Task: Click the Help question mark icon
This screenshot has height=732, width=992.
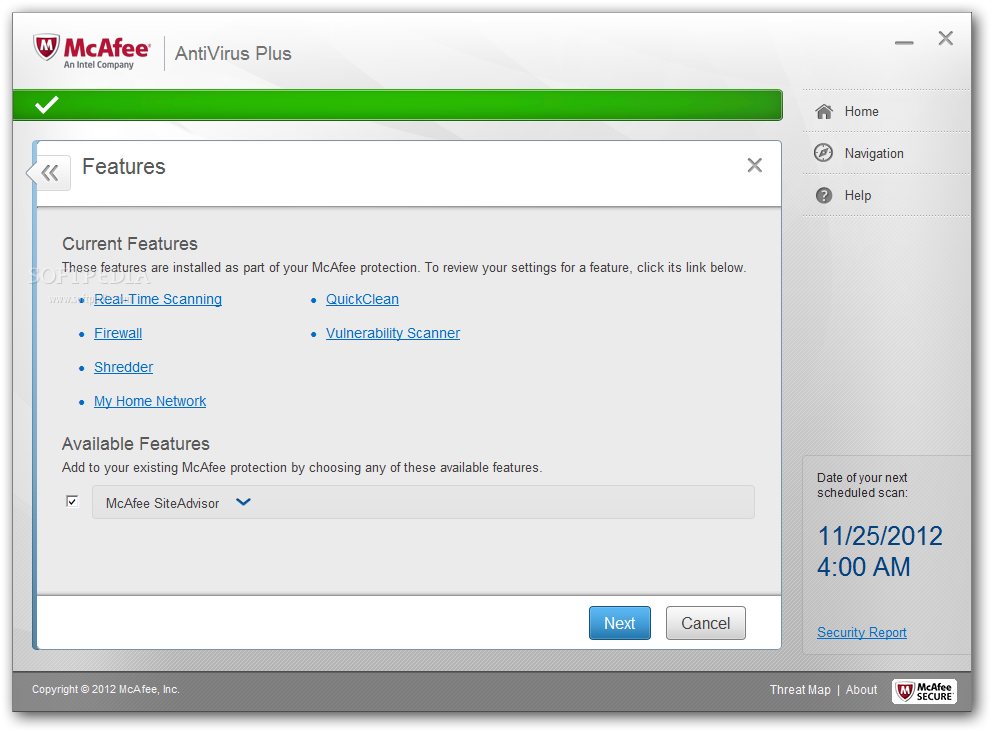Action: tap(824, 195)
